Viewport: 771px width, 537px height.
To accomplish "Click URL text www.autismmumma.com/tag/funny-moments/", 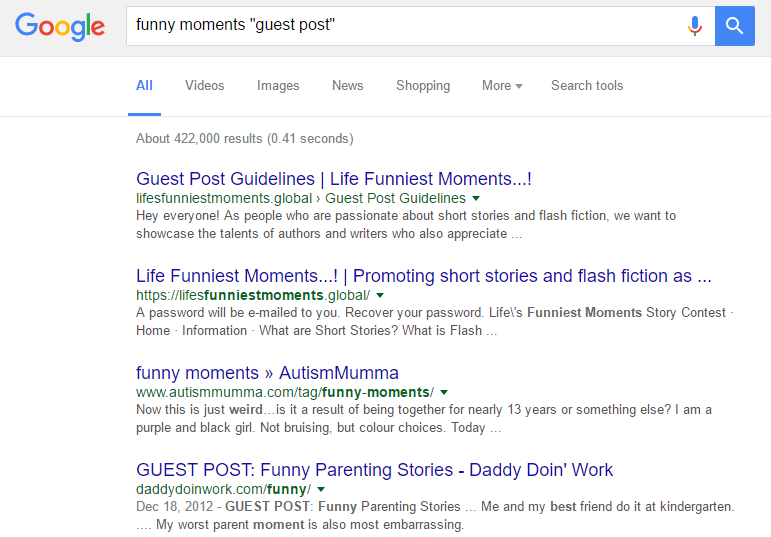I will pyautogui.click(x=285, y=392).
